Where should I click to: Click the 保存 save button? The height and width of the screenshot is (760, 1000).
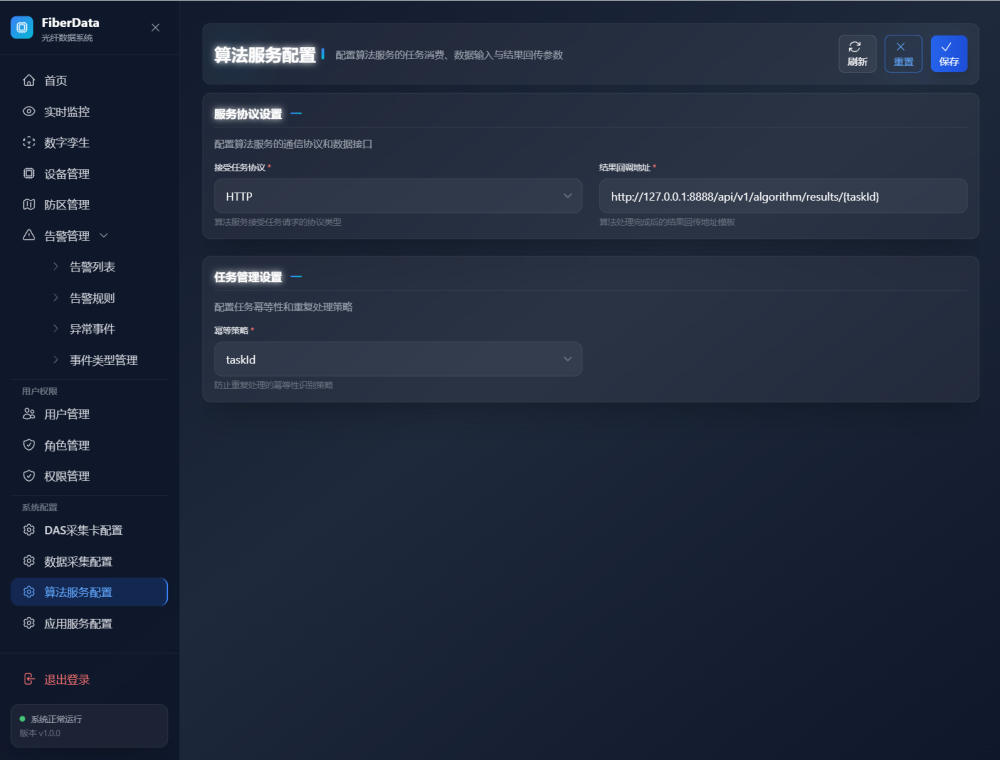[948, 54]
